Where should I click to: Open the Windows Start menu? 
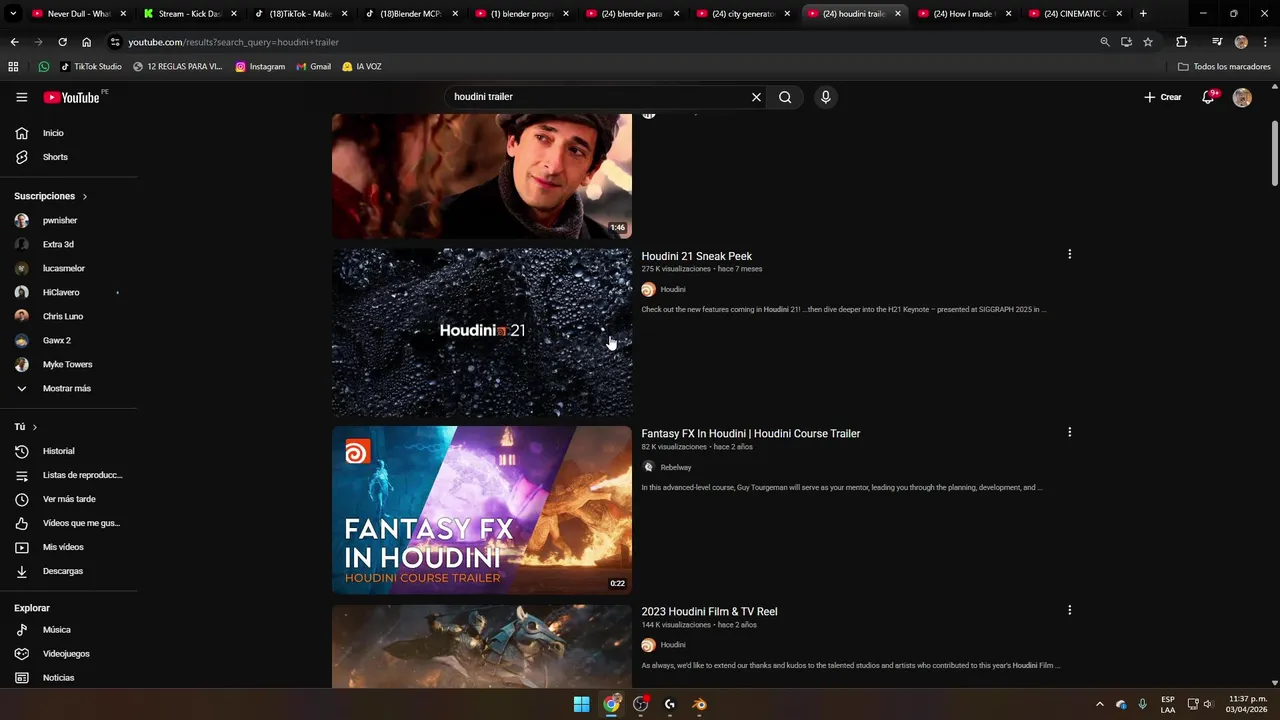click(581, 704)
